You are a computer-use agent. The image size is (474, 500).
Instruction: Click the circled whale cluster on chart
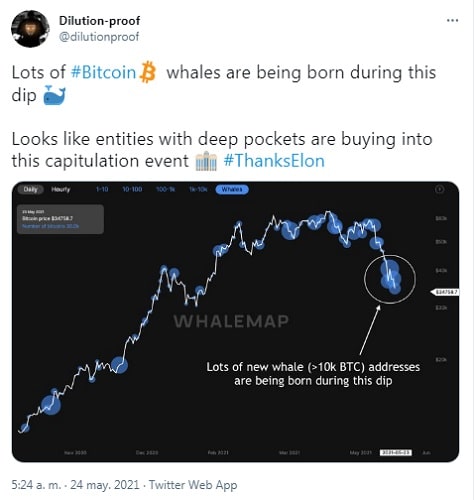pos(390,279)
